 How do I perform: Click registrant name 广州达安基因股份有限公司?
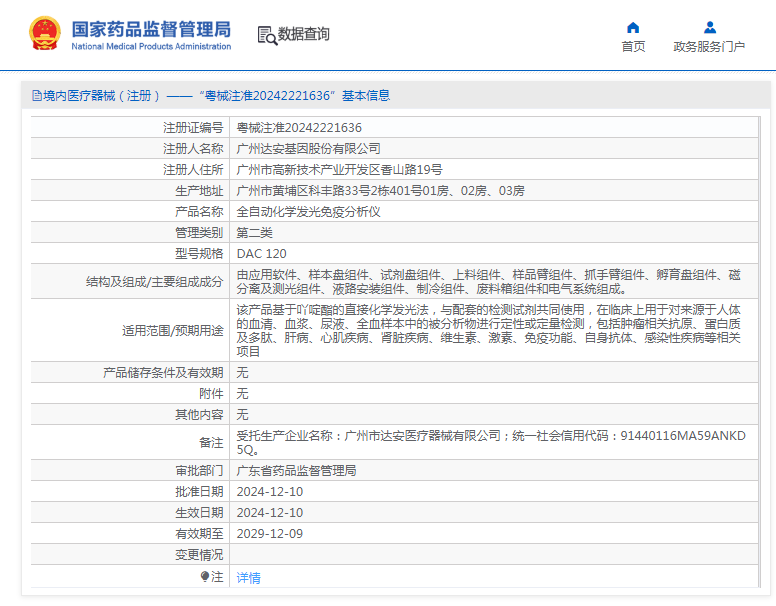308,149
